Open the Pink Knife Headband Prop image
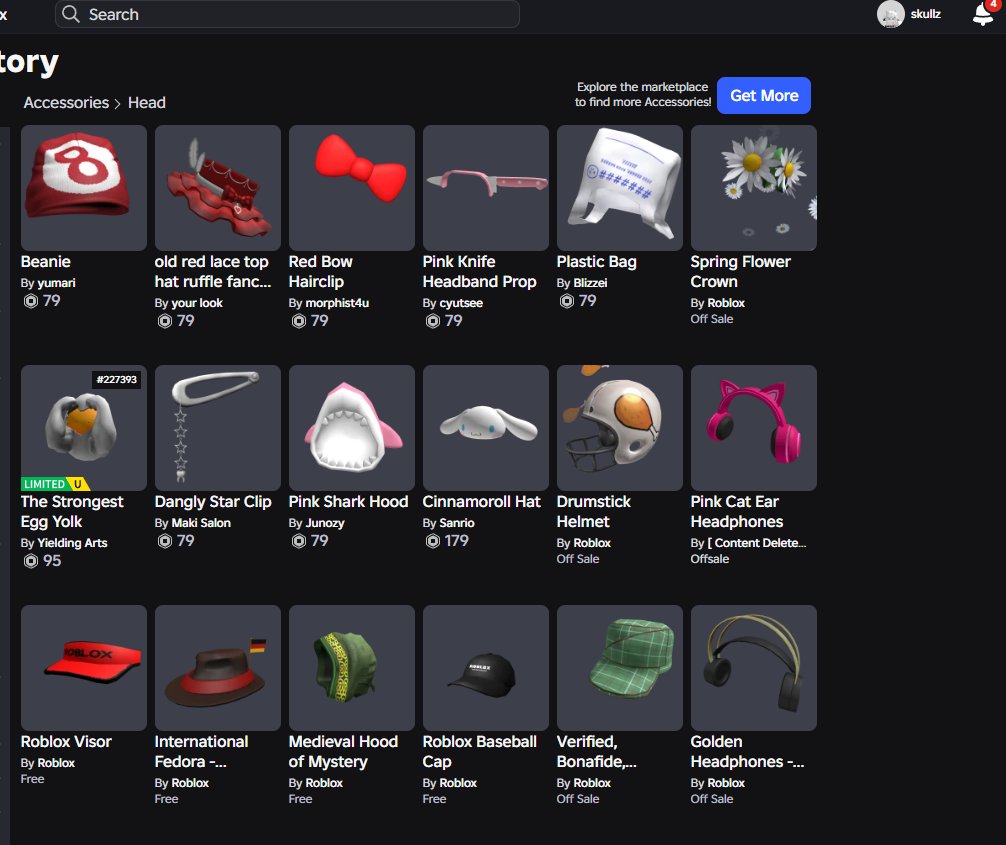Viewport: 1006px width, 845px height. tap(486, 188)
